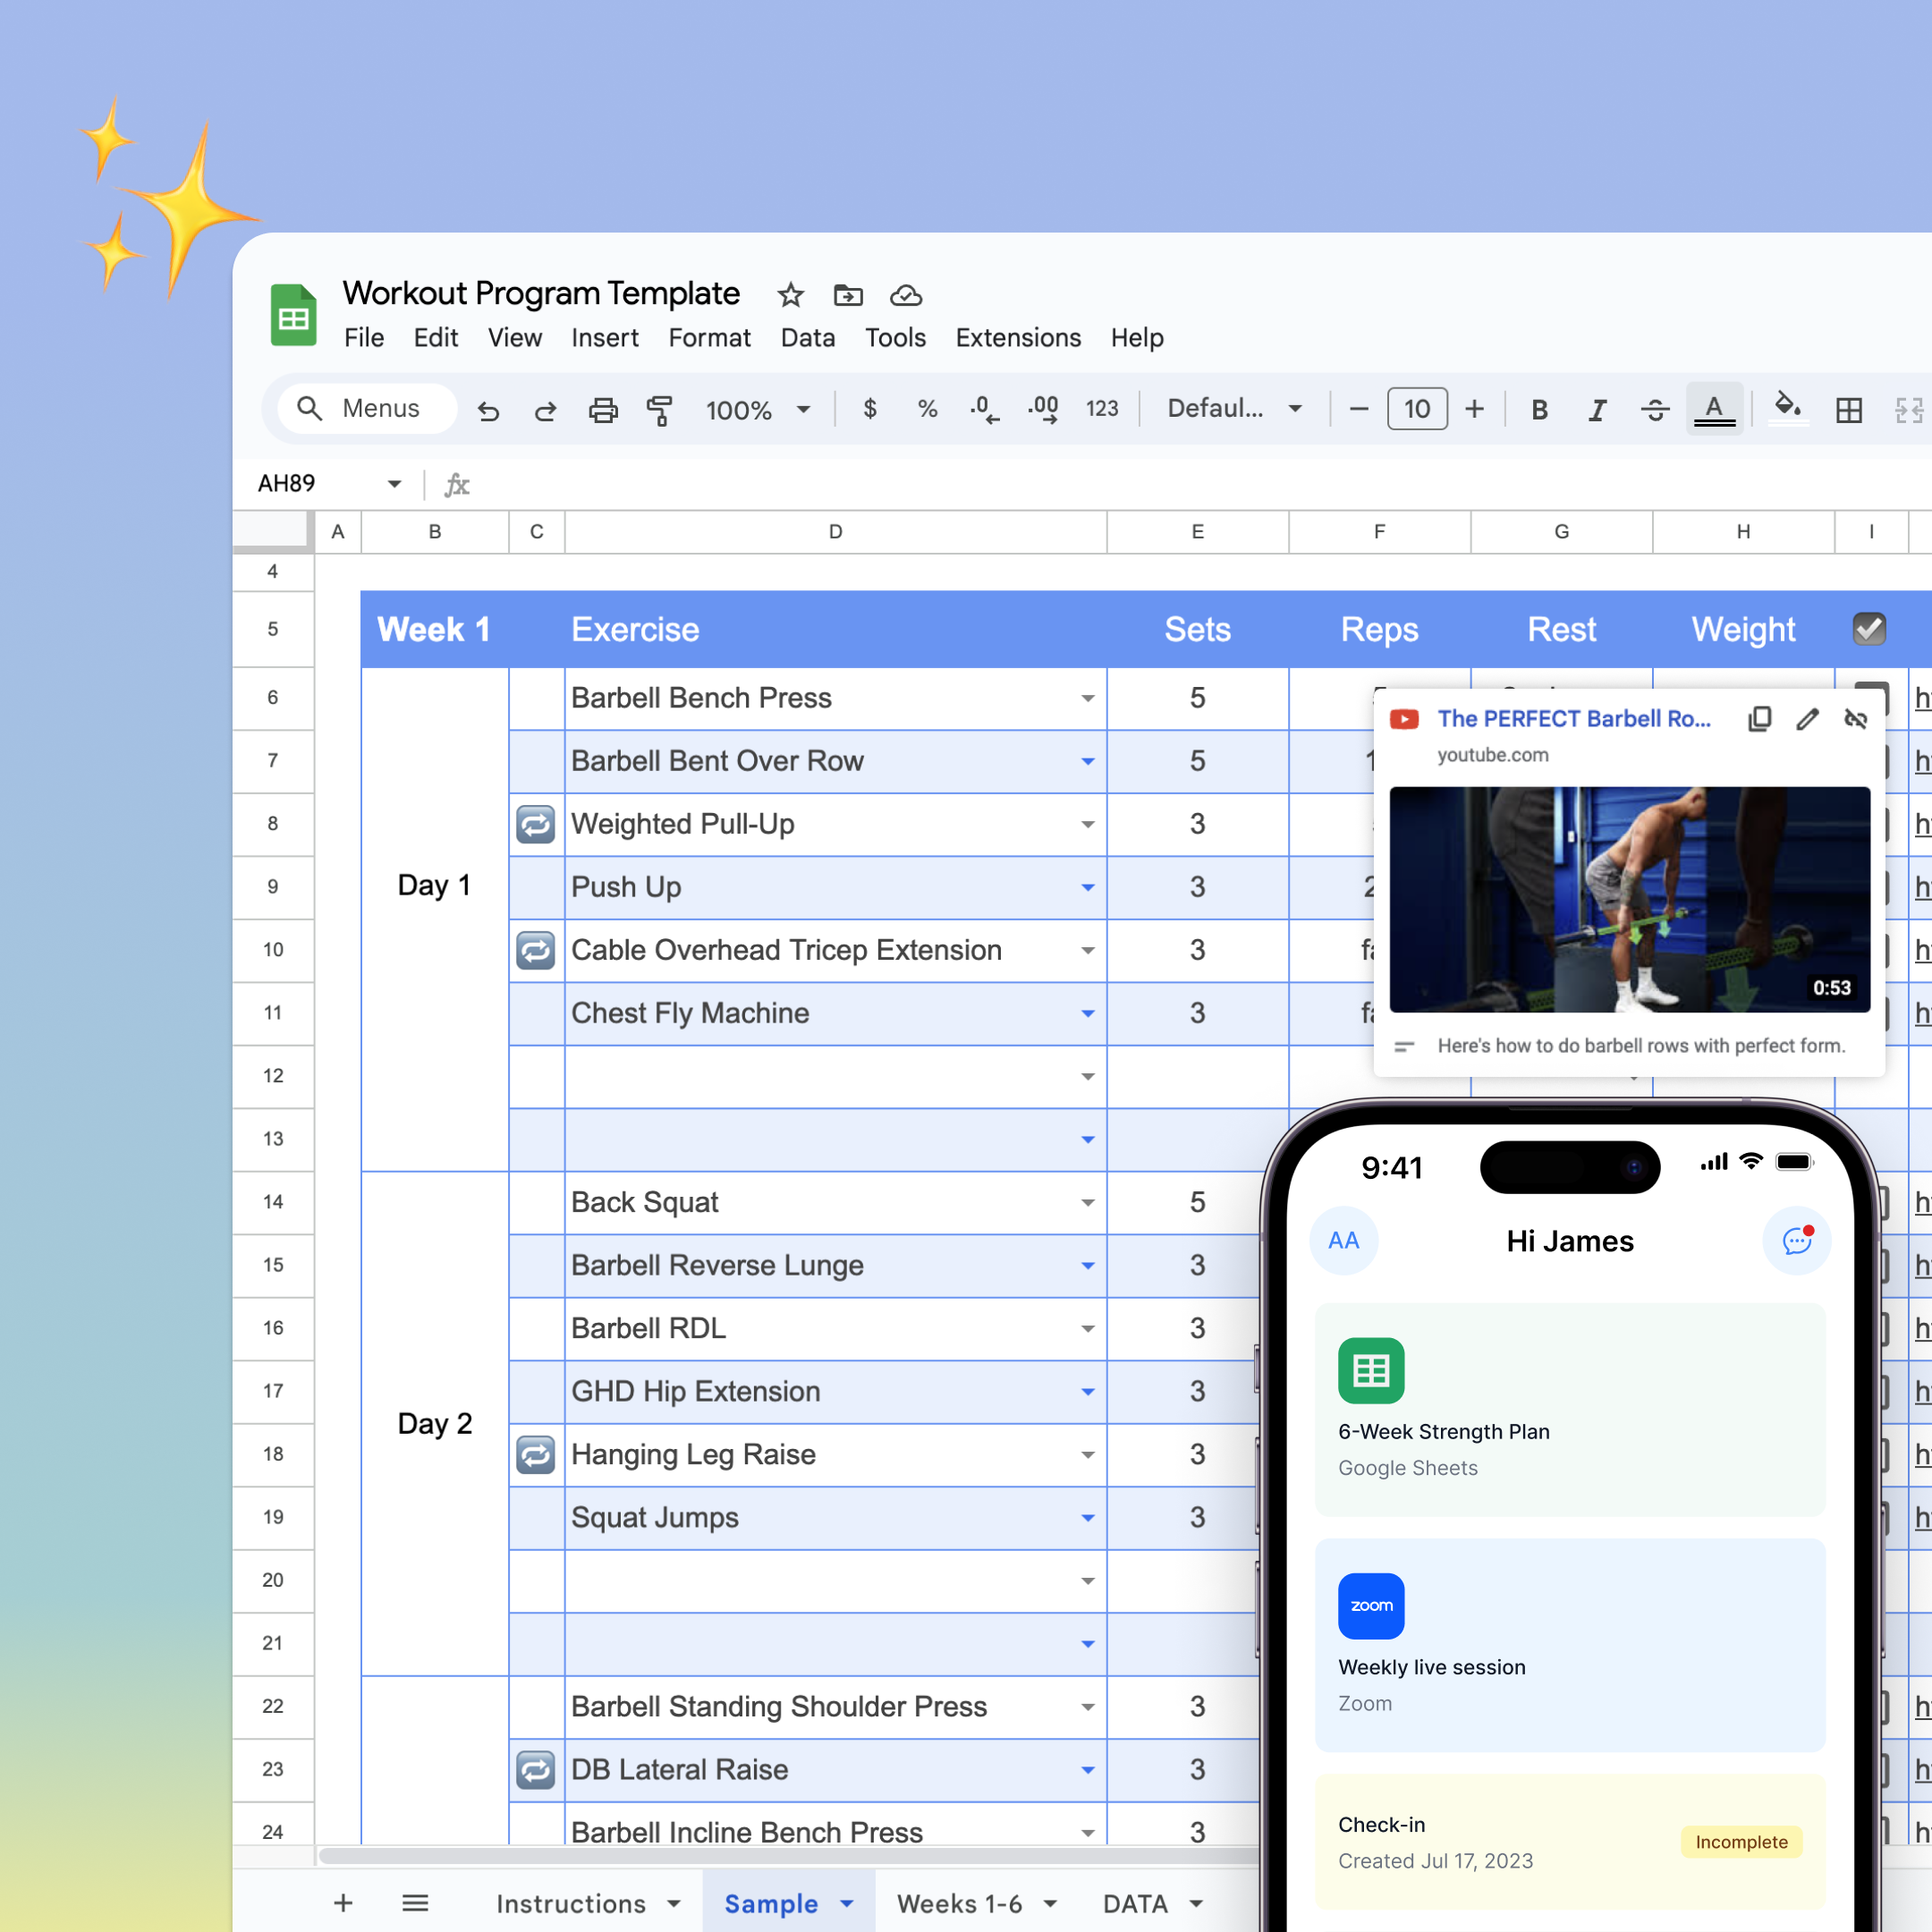Click swap icon beside Hanging Leg Raise
1932x1932 pixels.
(536, 1455)
